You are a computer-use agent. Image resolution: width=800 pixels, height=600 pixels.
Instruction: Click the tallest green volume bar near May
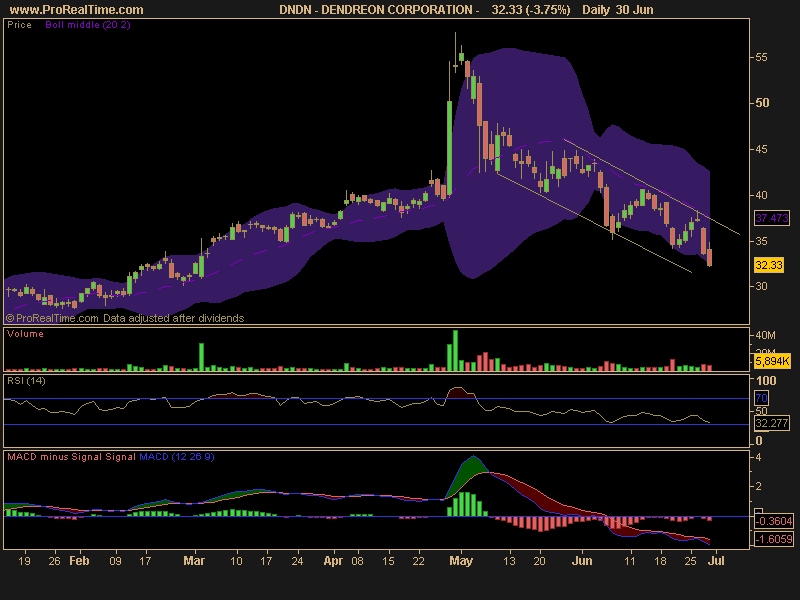click(456, 351)
